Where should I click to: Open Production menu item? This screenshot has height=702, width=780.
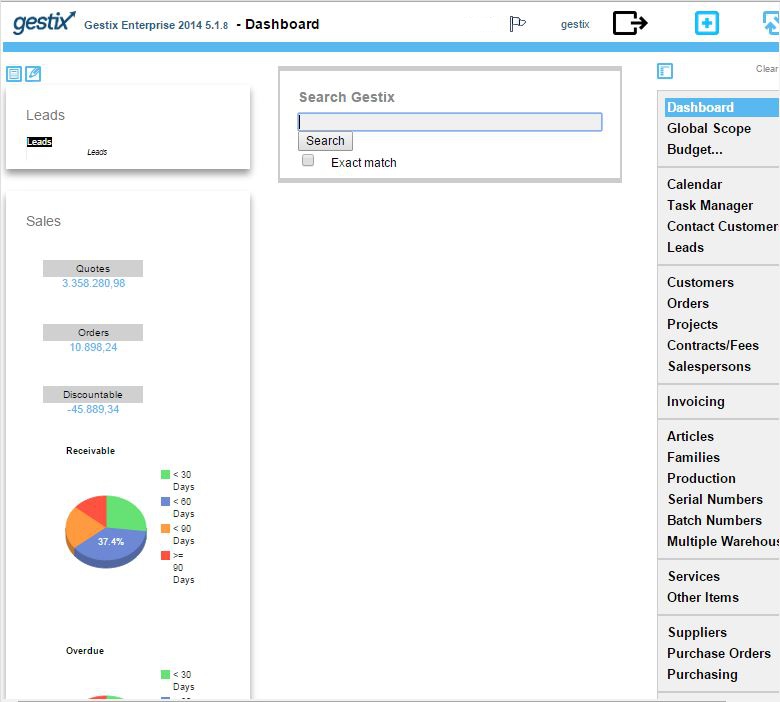[701, 478]
